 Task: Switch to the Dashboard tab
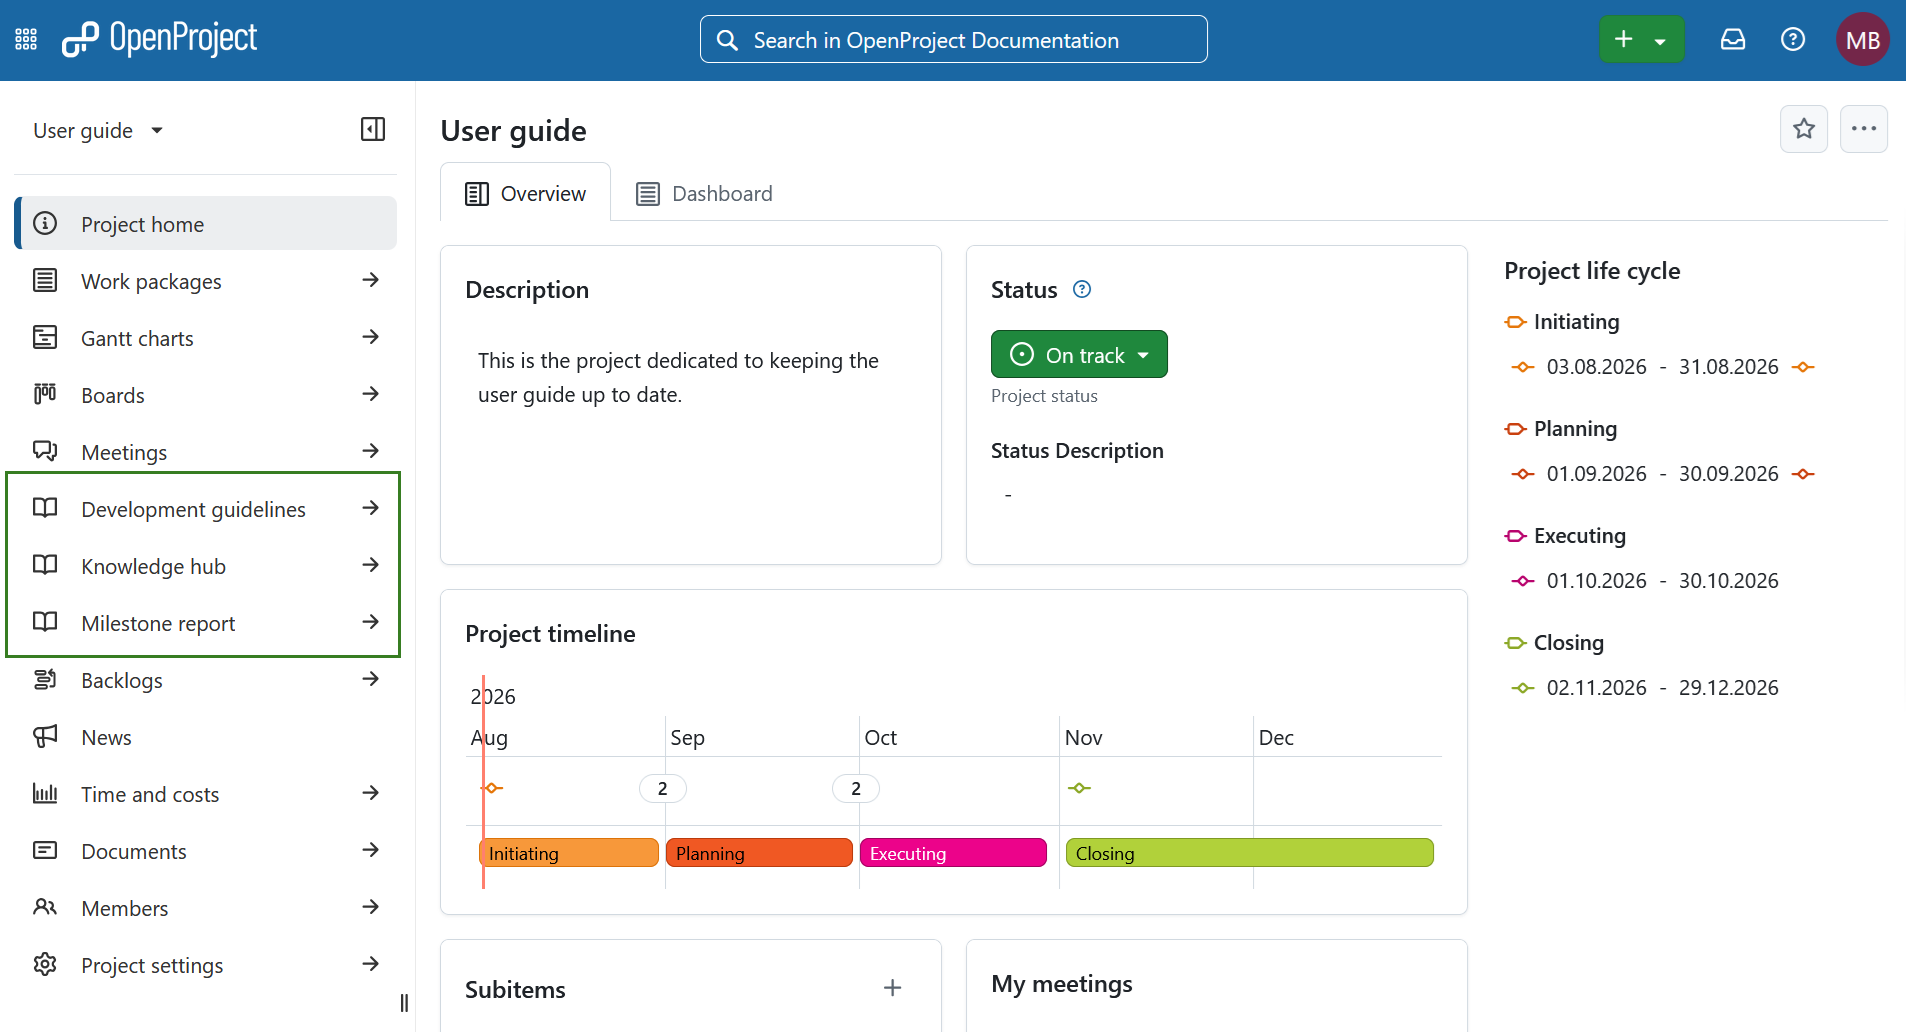coord(705,193)
